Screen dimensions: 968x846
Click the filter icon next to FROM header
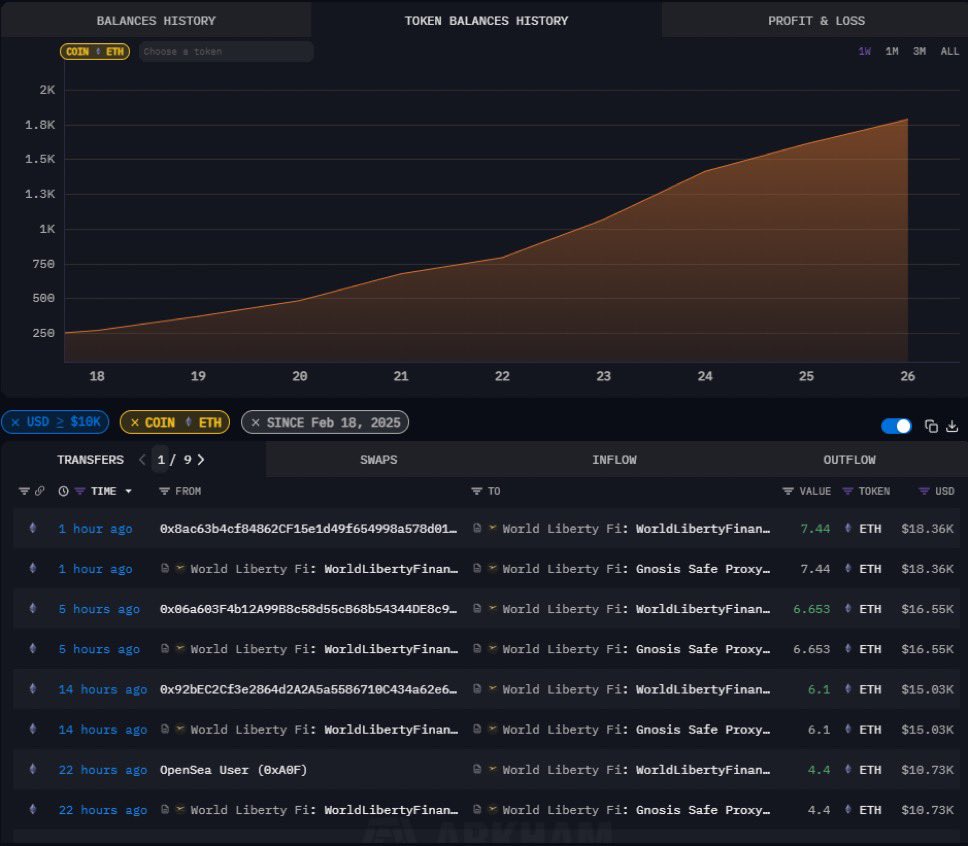[165, 491]
